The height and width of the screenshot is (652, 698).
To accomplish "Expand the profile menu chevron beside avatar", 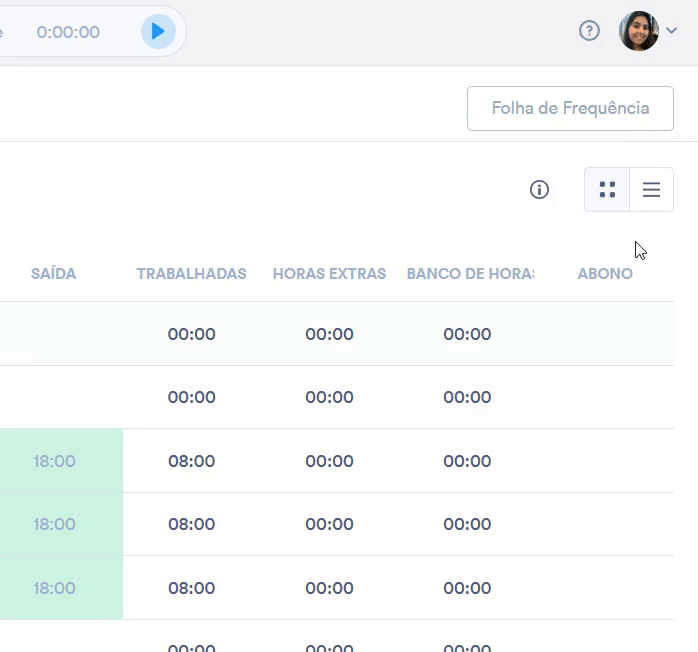I will pyautogui.click(x=672, y=32).
